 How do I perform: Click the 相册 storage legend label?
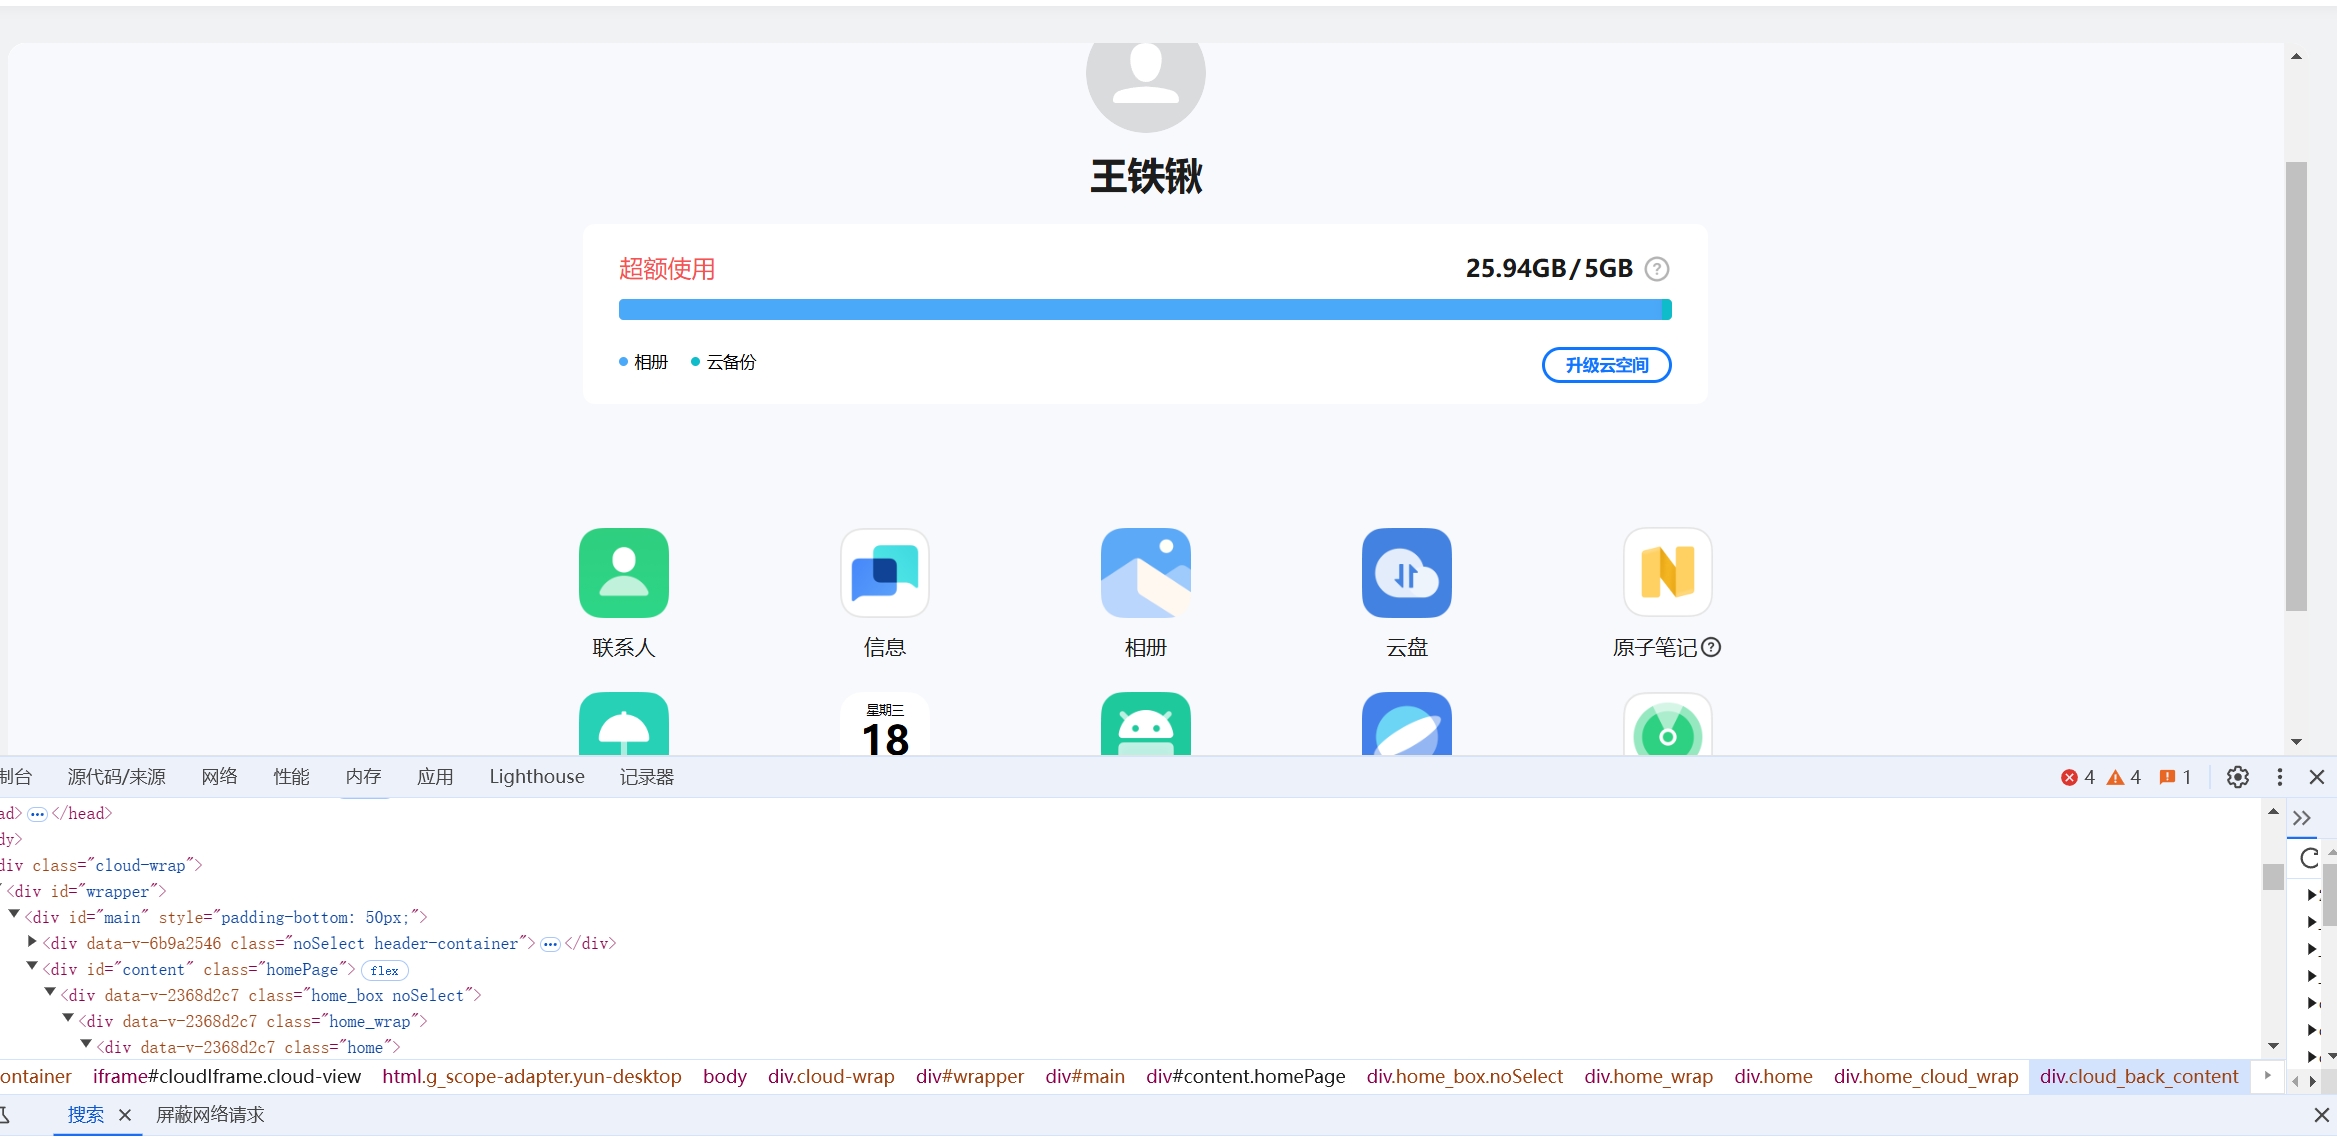click(x=651, y=362)
